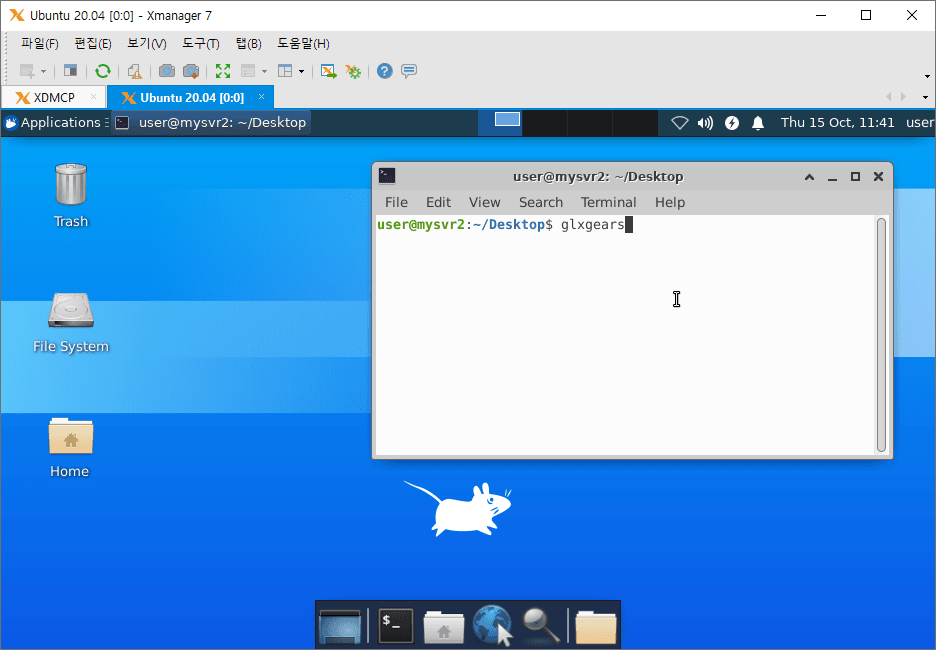Open Xconfig gear toolbar icon
The image size is (936, 650).
(353, 72)
